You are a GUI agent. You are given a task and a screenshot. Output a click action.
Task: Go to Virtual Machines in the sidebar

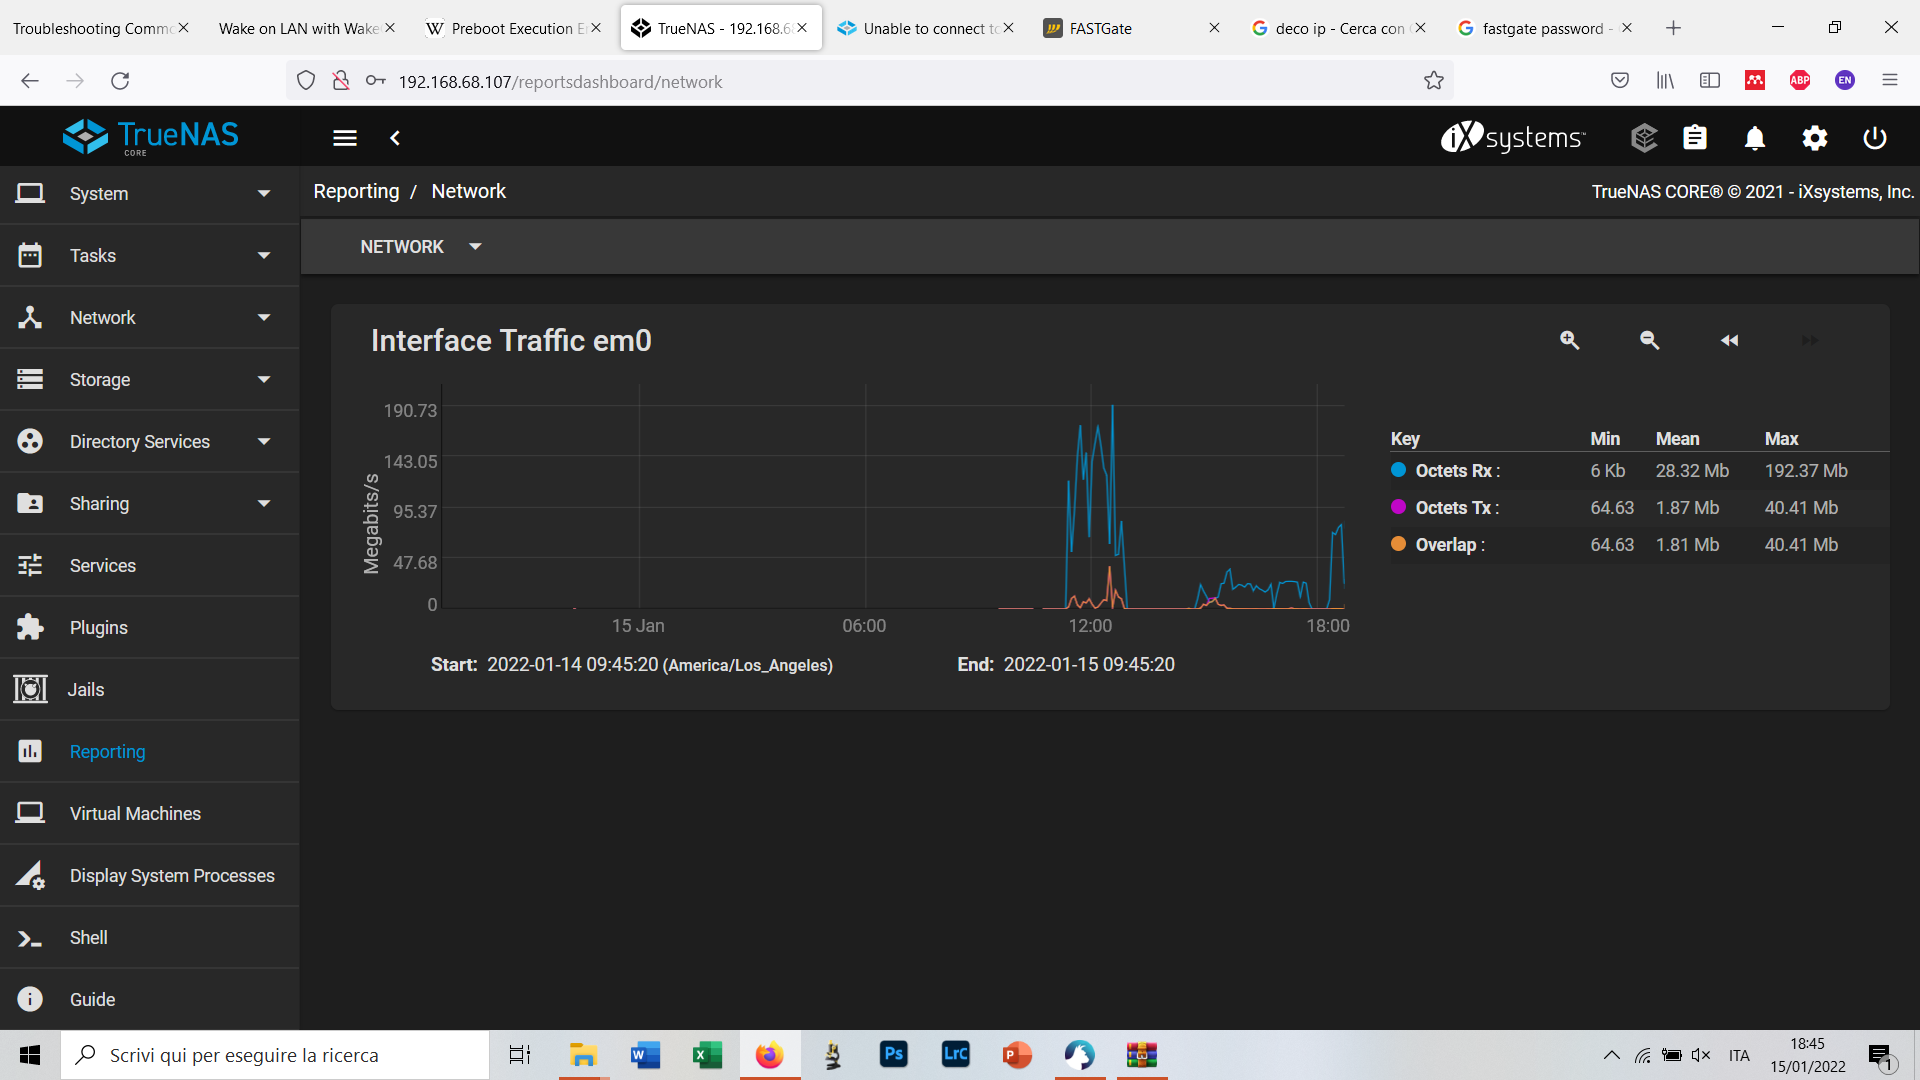(135, 814)
